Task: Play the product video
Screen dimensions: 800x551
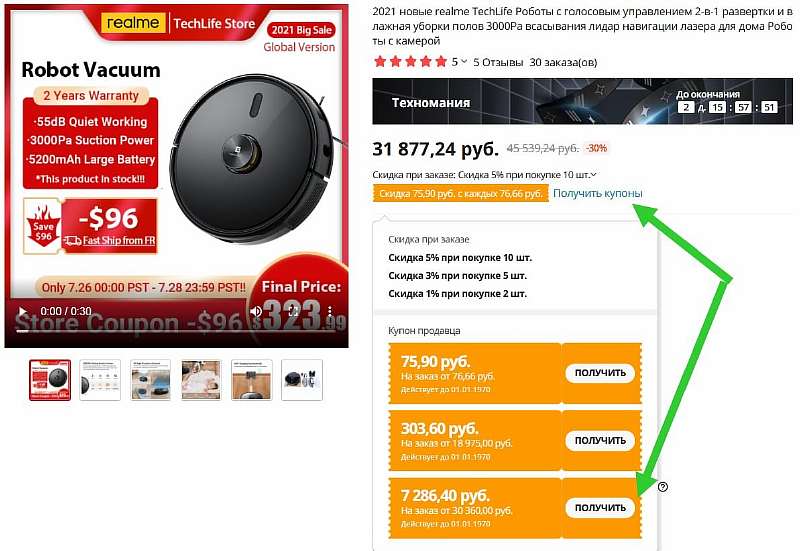Action: tap(22, 311)
